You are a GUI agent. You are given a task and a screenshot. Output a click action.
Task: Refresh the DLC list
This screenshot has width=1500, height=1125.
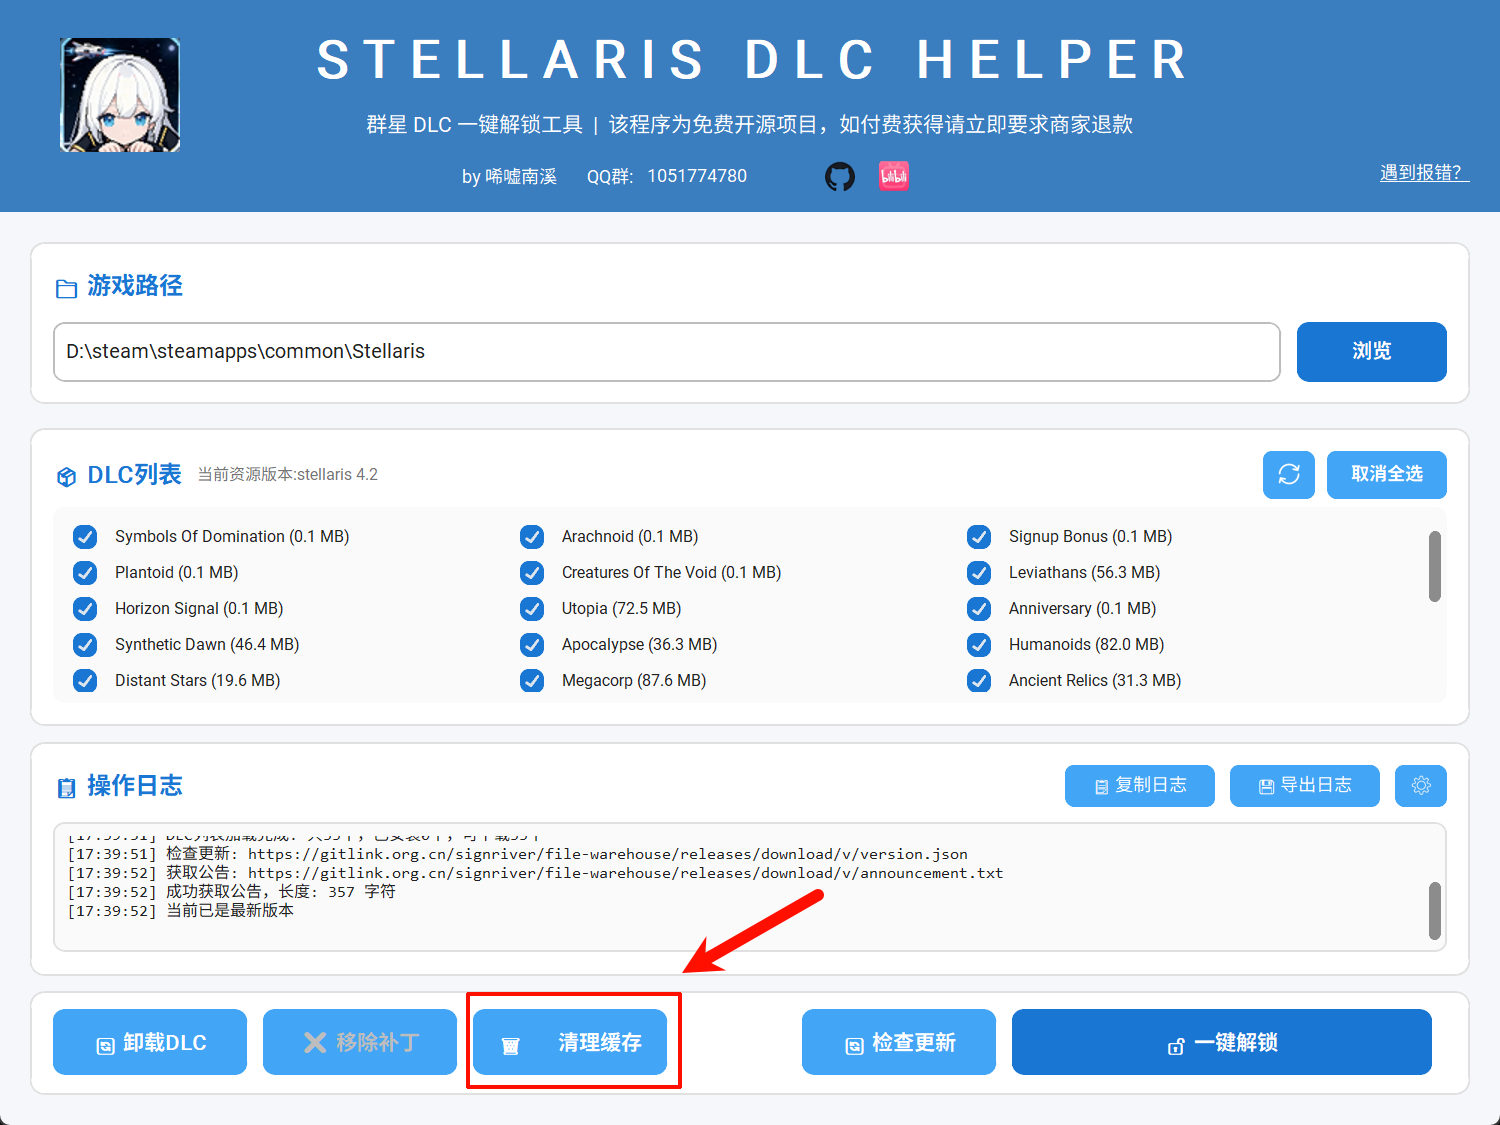pyautogui.click(x=1289, y=474)
